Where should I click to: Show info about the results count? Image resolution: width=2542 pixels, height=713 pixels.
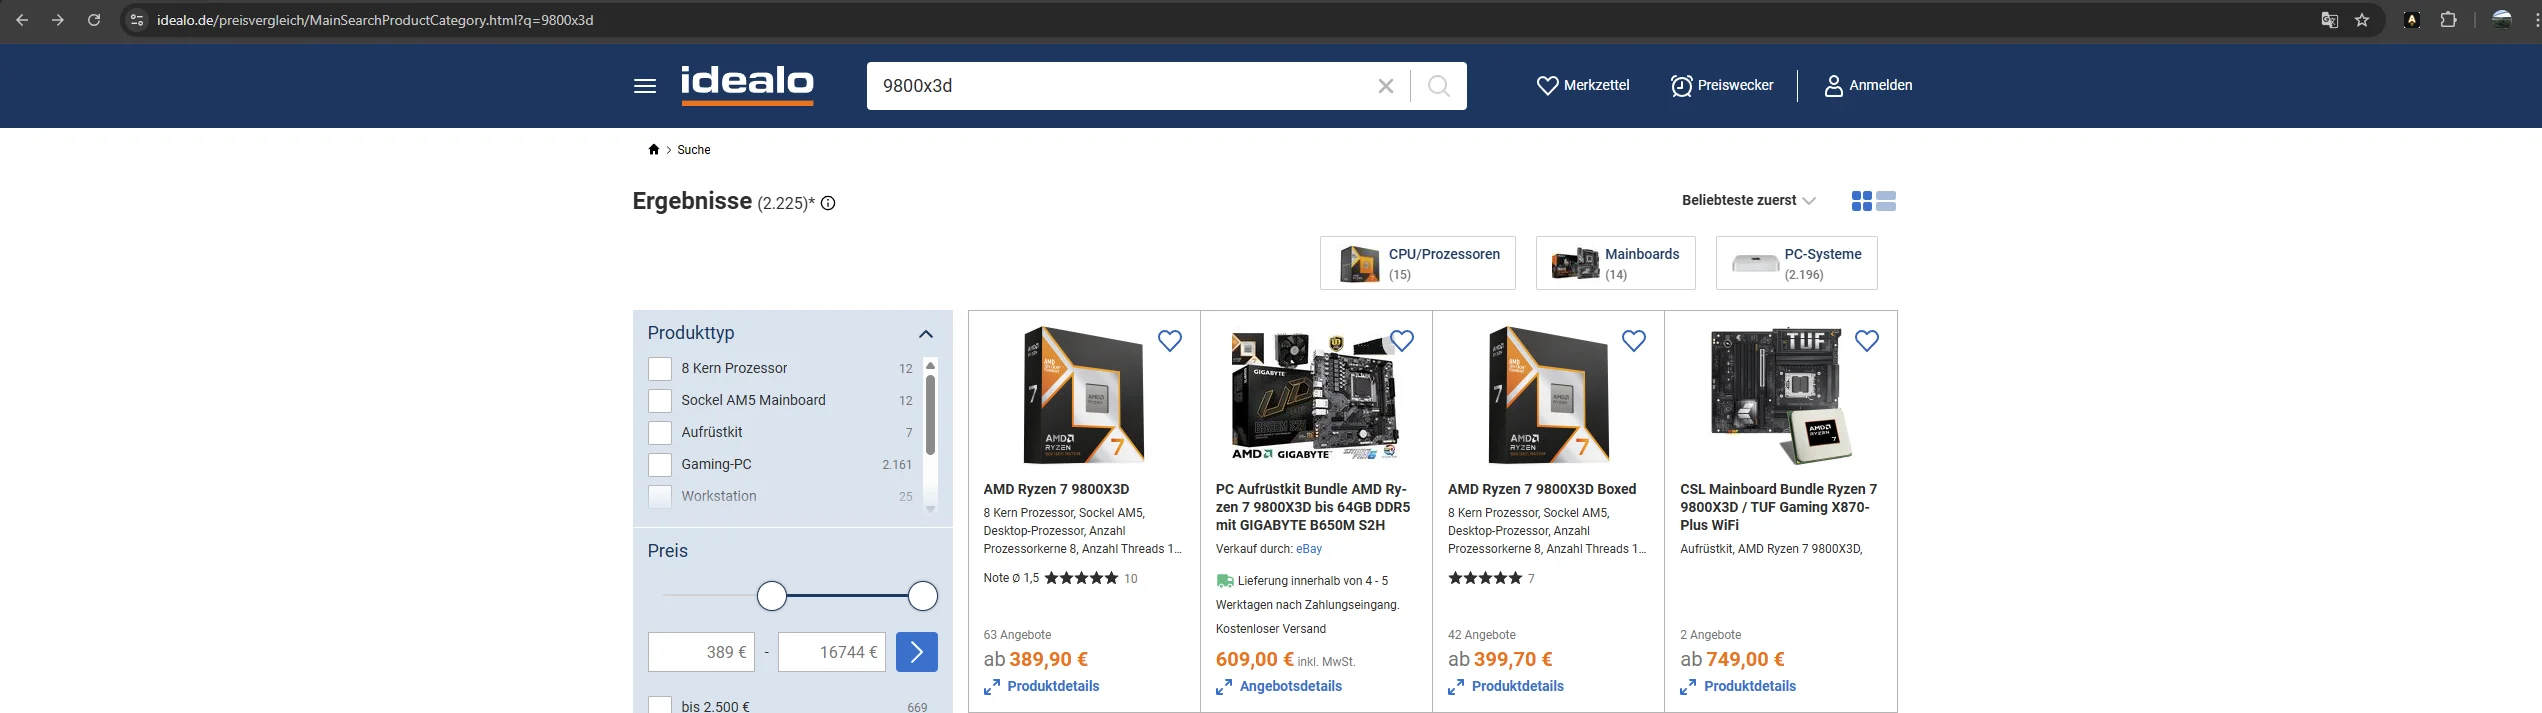coord(828,203)
